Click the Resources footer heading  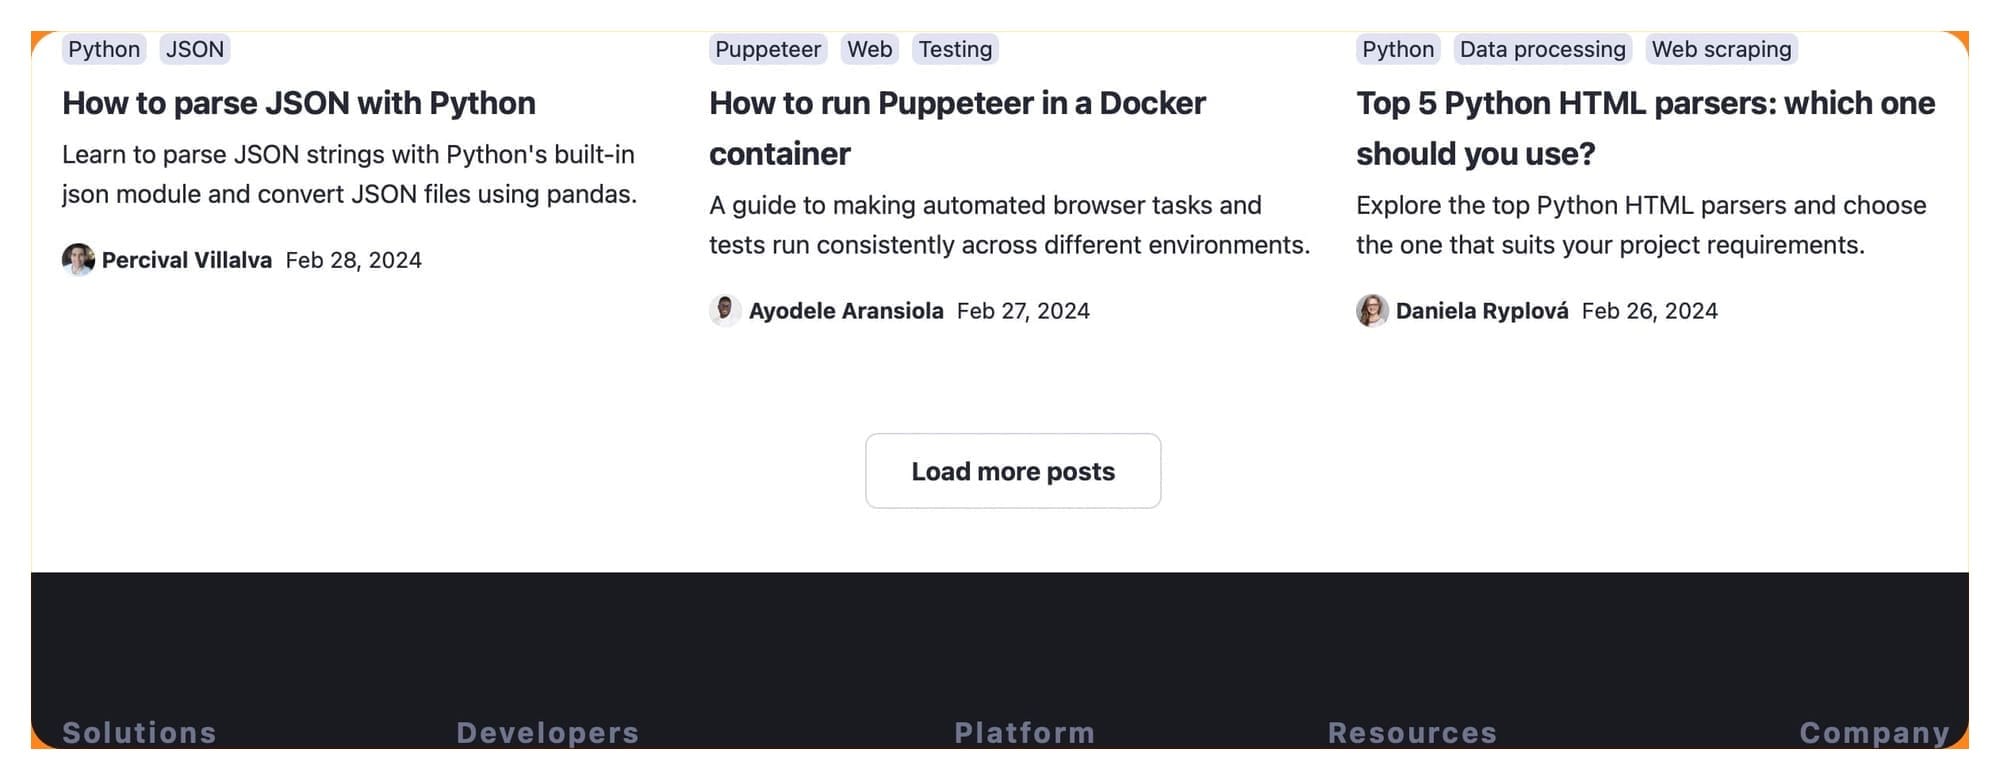point(1412,733)
